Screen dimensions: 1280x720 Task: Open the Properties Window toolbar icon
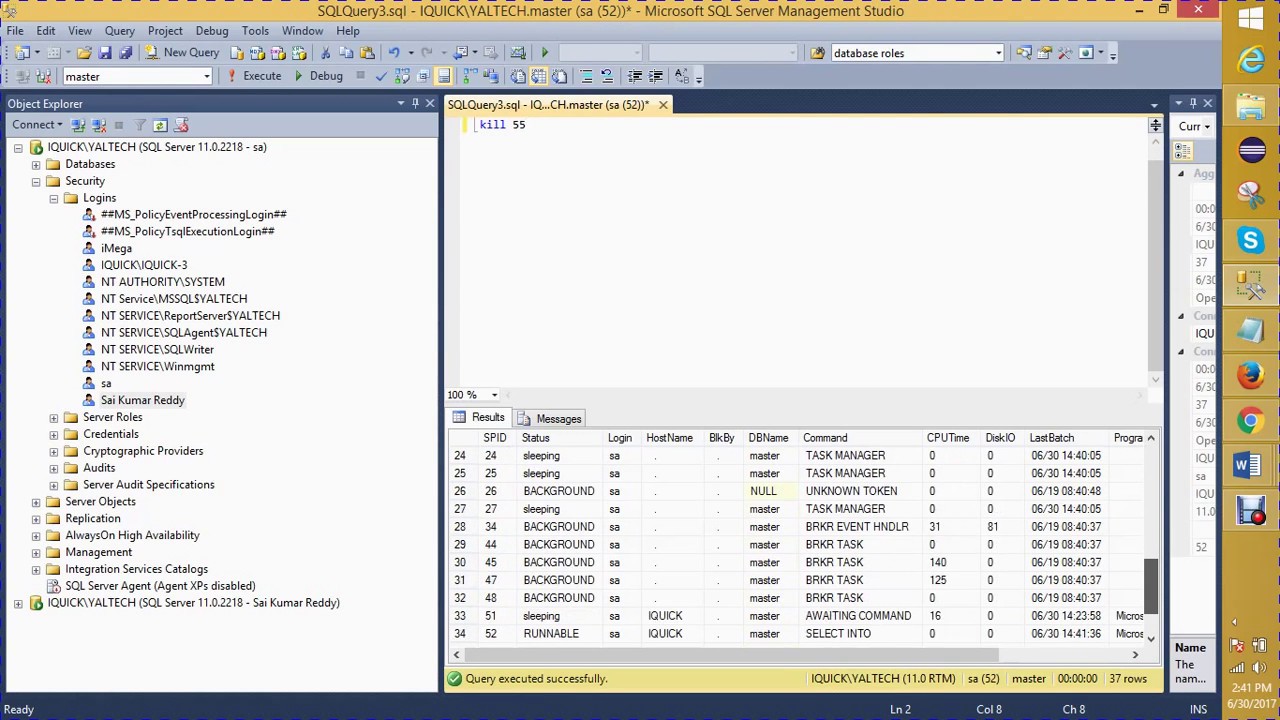[1044, 53]
